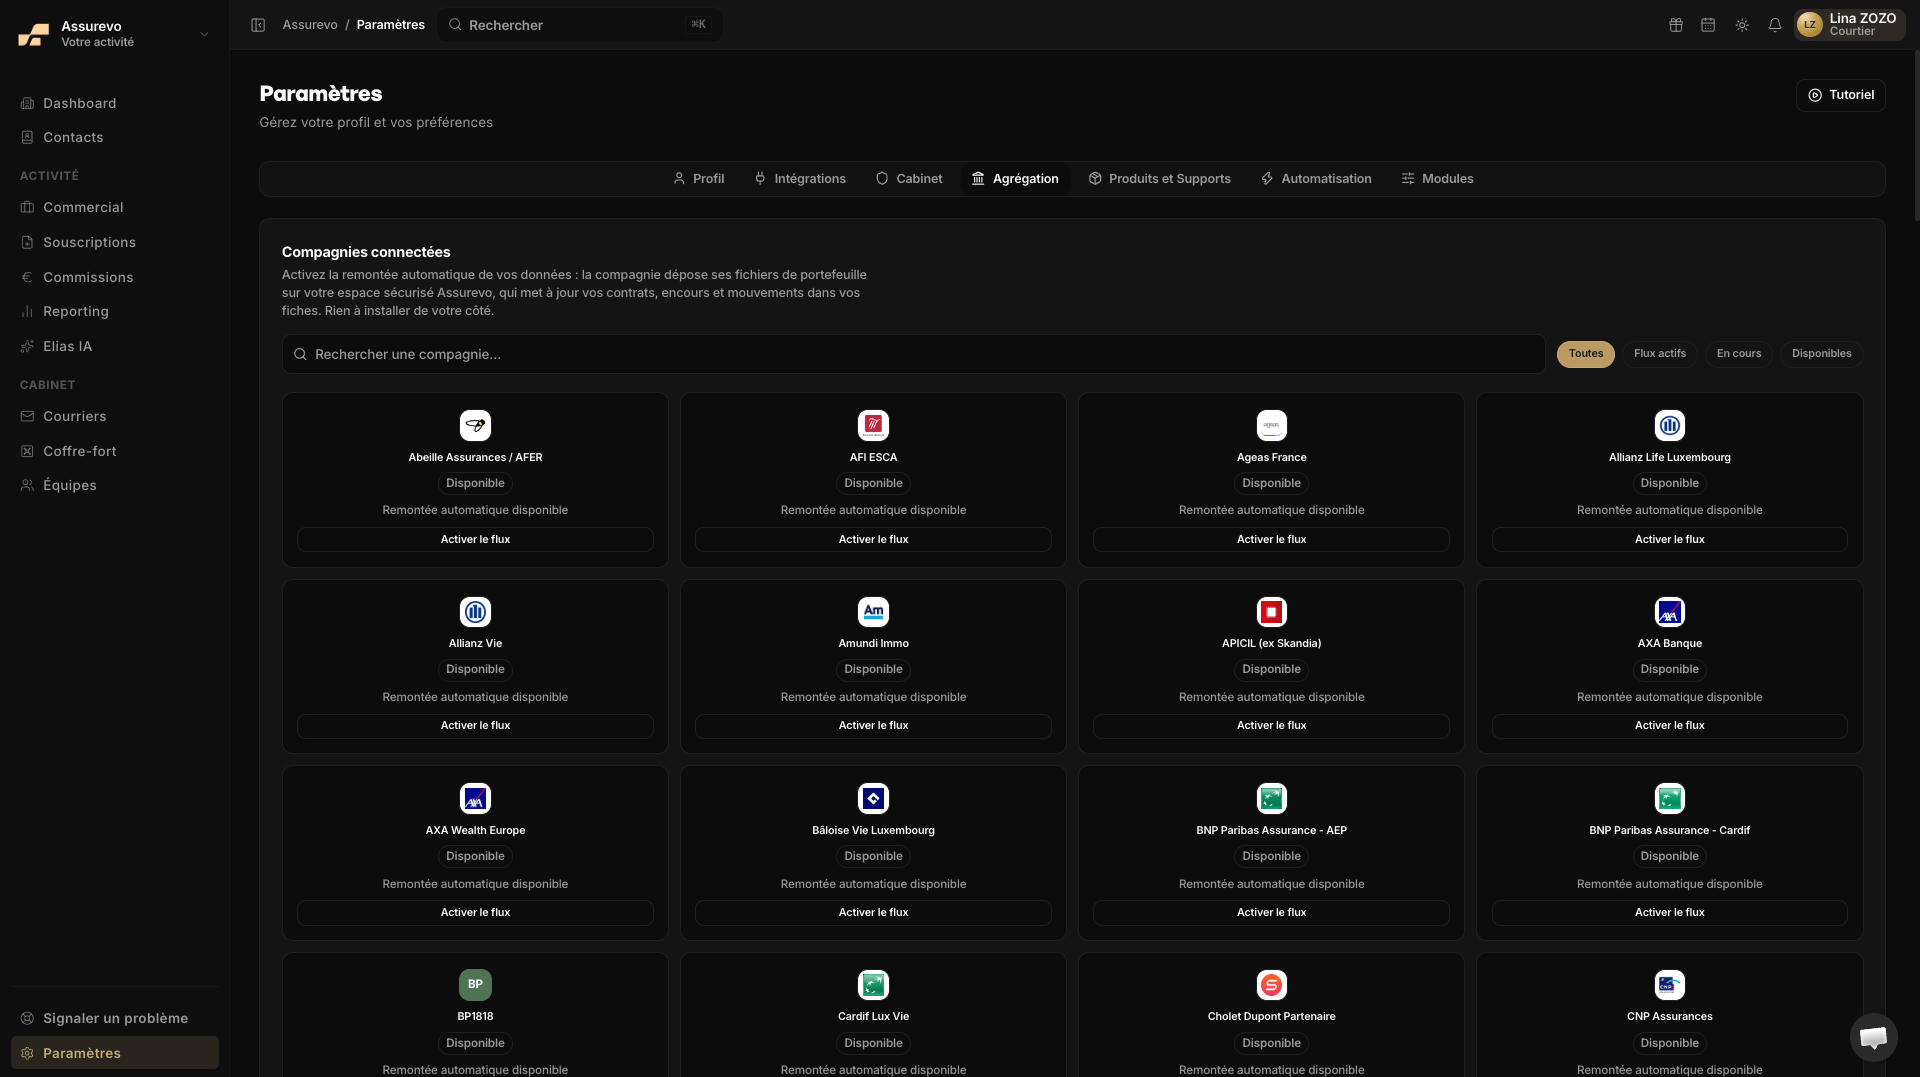The height and width of the screenshot is (1077, 1920).
Task: Open the Automatisation tab
Action: 1316,179
